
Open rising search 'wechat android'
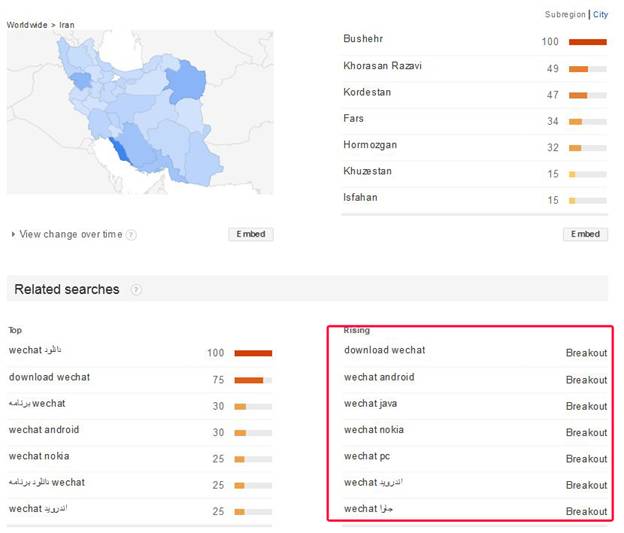[379, 378]
